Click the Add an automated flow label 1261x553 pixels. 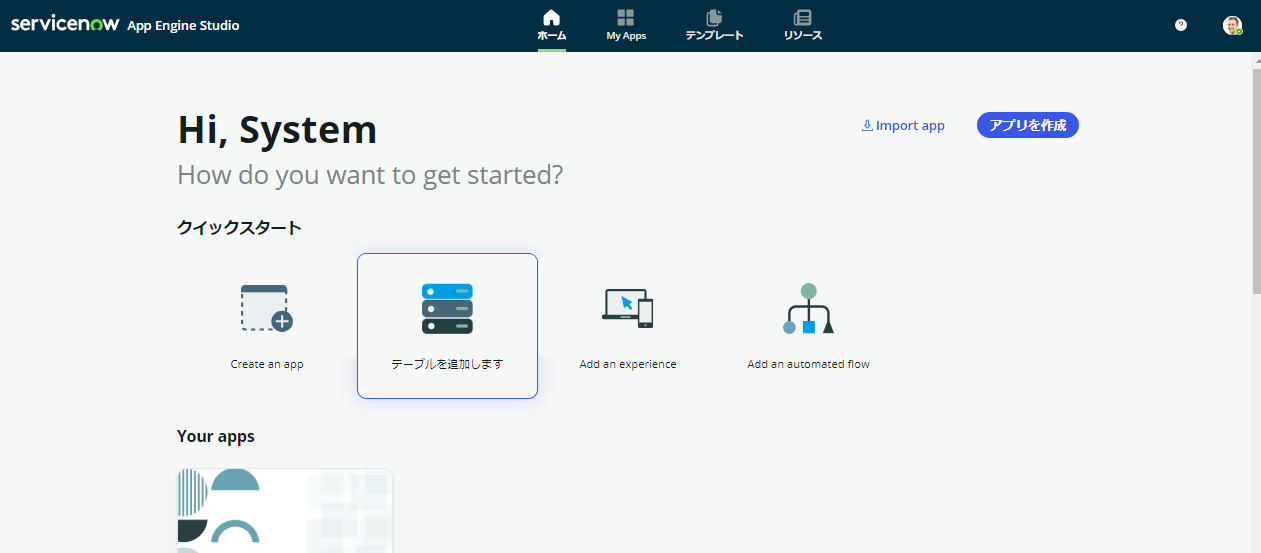(x=808, y=365)
